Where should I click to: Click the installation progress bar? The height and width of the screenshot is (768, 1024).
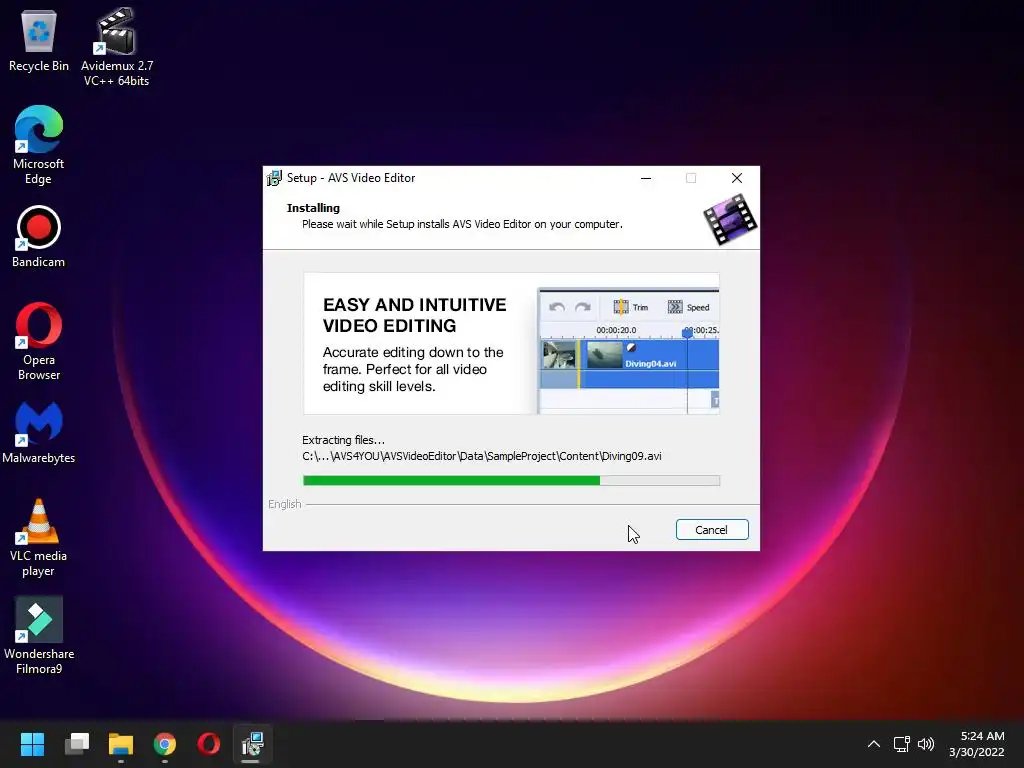point(511,481)
